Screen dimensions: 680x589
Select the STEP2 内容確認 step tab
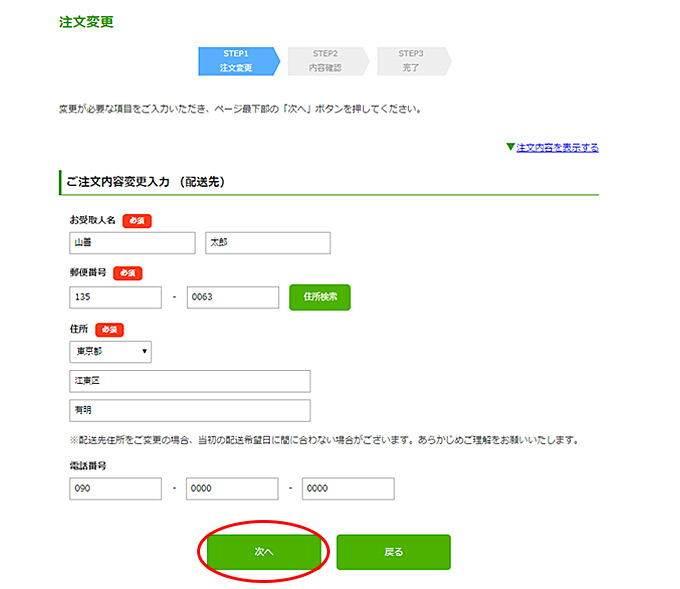click(x=325, y=61)
